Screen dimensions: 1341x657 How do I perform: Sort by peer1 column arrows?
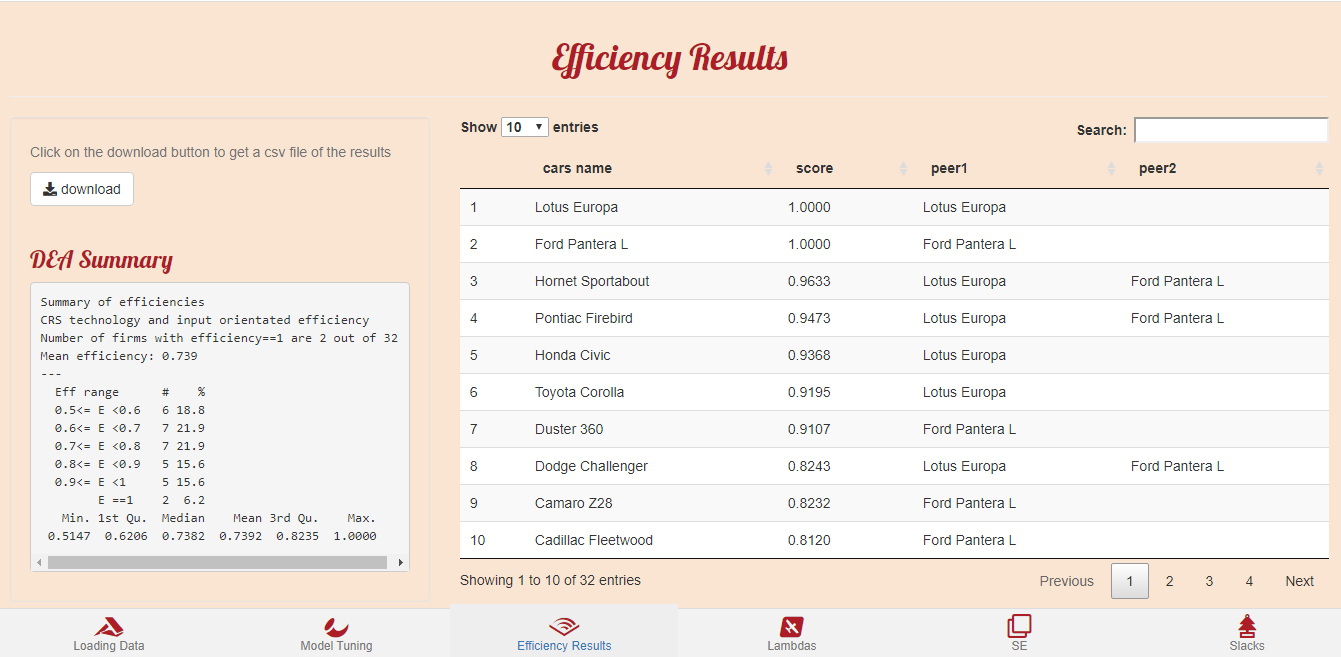coord(1111,169)
